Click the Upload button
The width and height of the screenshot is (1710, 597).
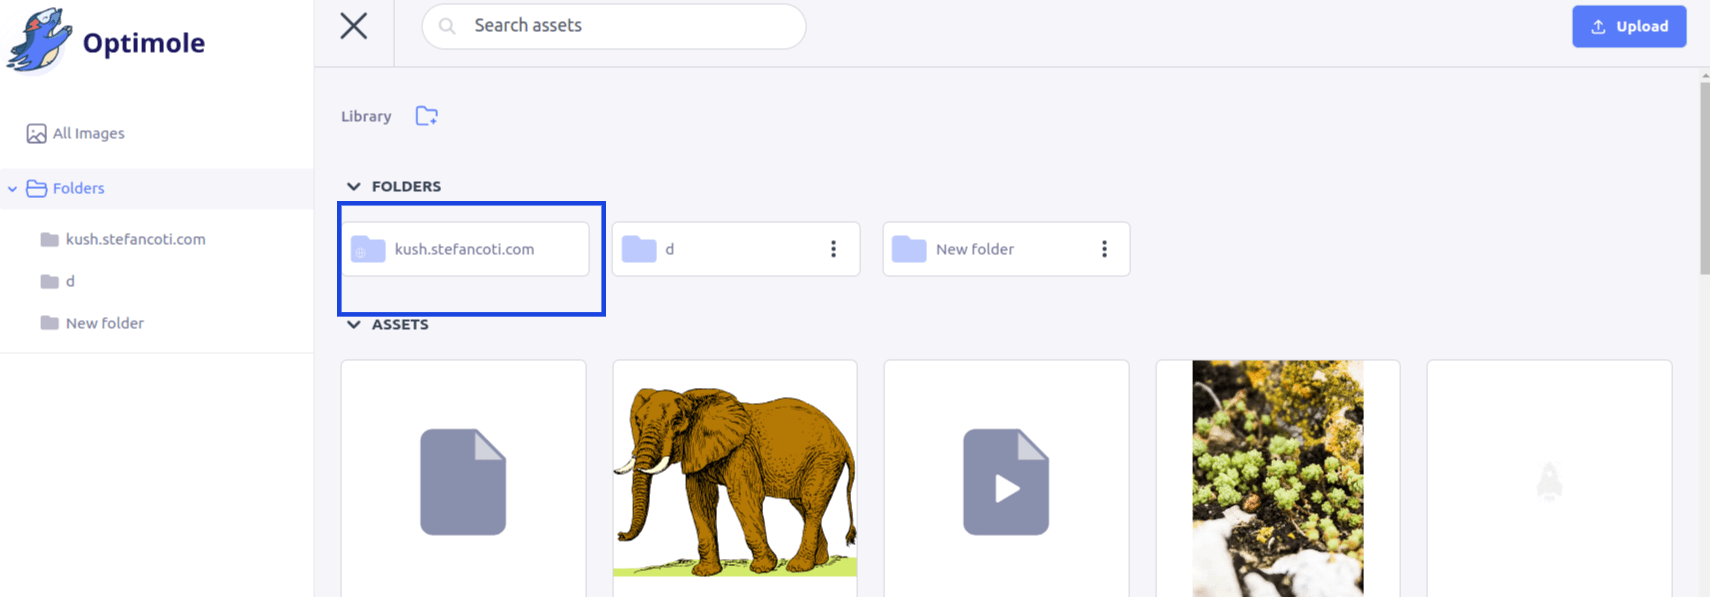point(1628,27)
